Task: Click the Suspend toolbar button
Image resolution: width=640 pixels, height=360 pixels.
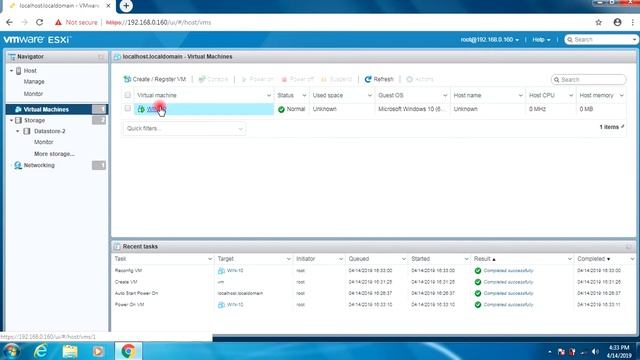Action: pos(336,79)
